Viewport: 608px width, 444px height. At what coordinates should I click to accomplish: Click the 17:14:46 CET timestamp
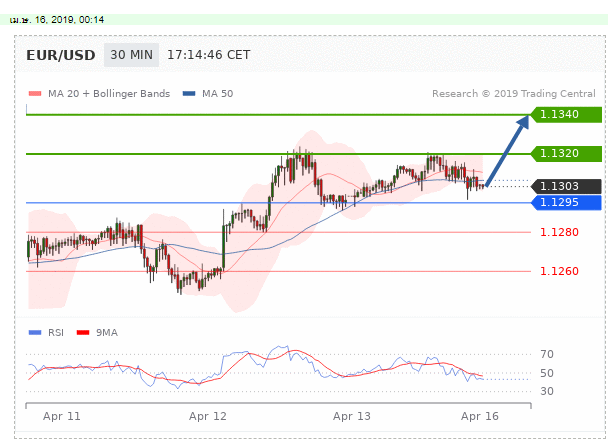click(x=209, y=55)
